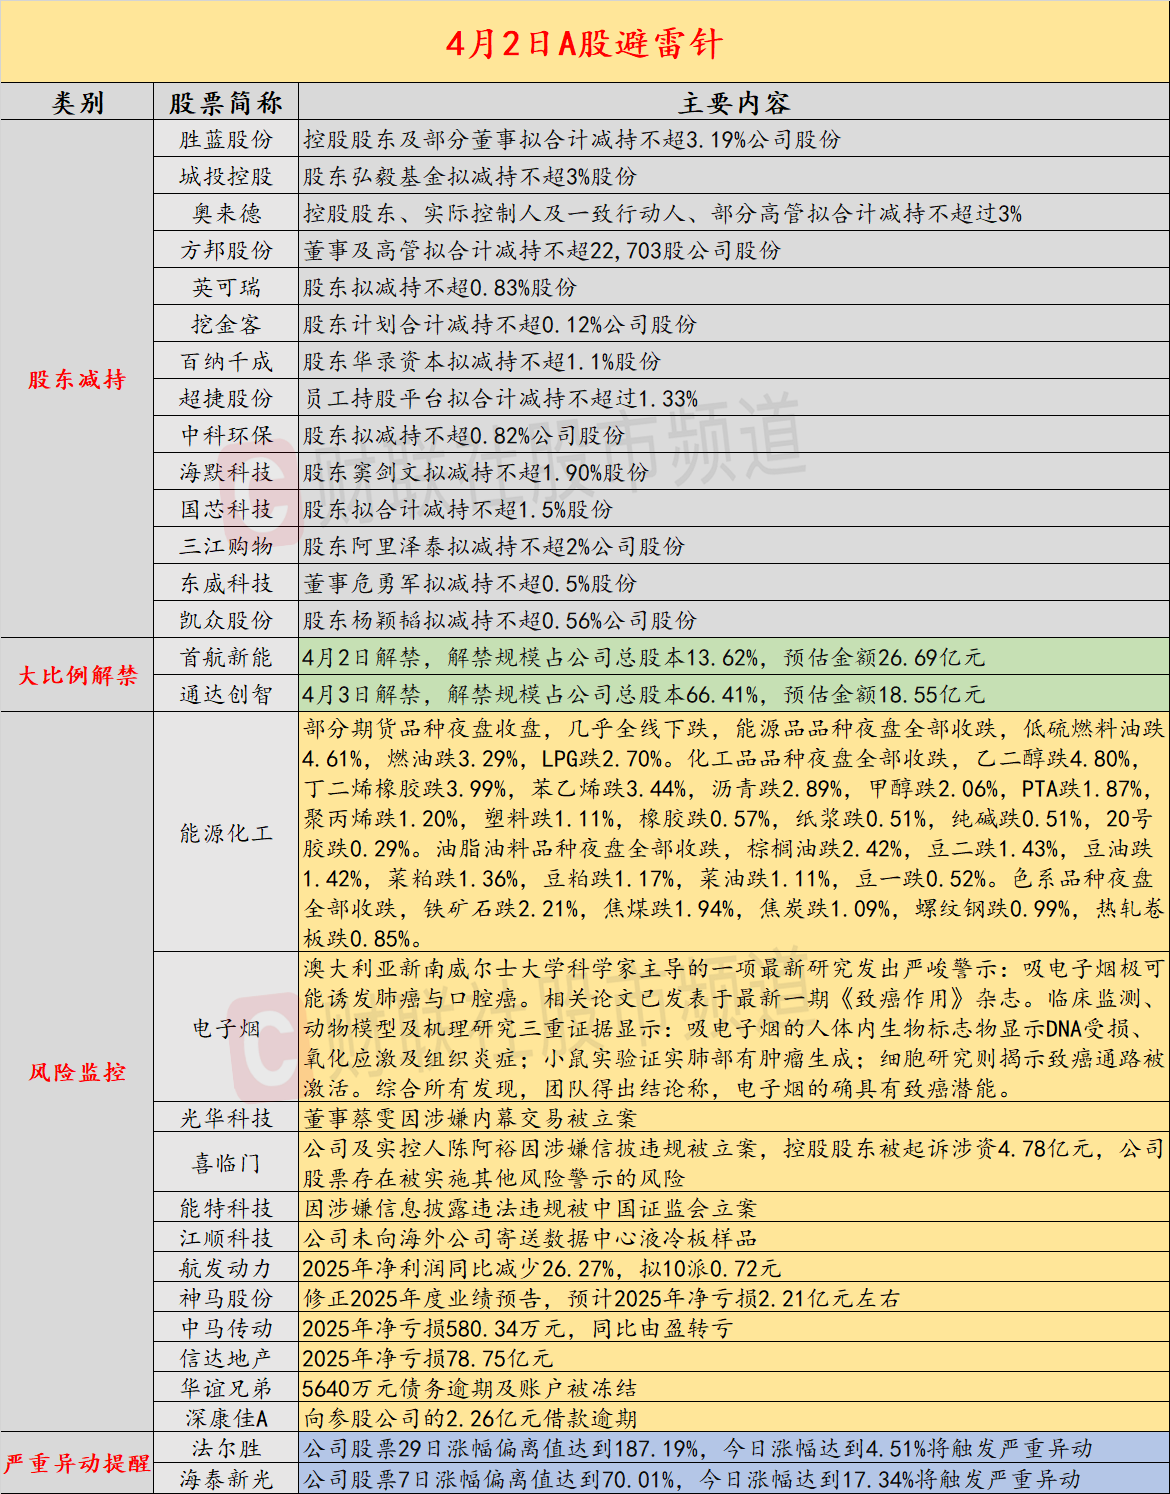Select the 风险监控 category cell
Image resolution: width=1170 pixels, height=1494 pixels.
(x=77, y=1073)
